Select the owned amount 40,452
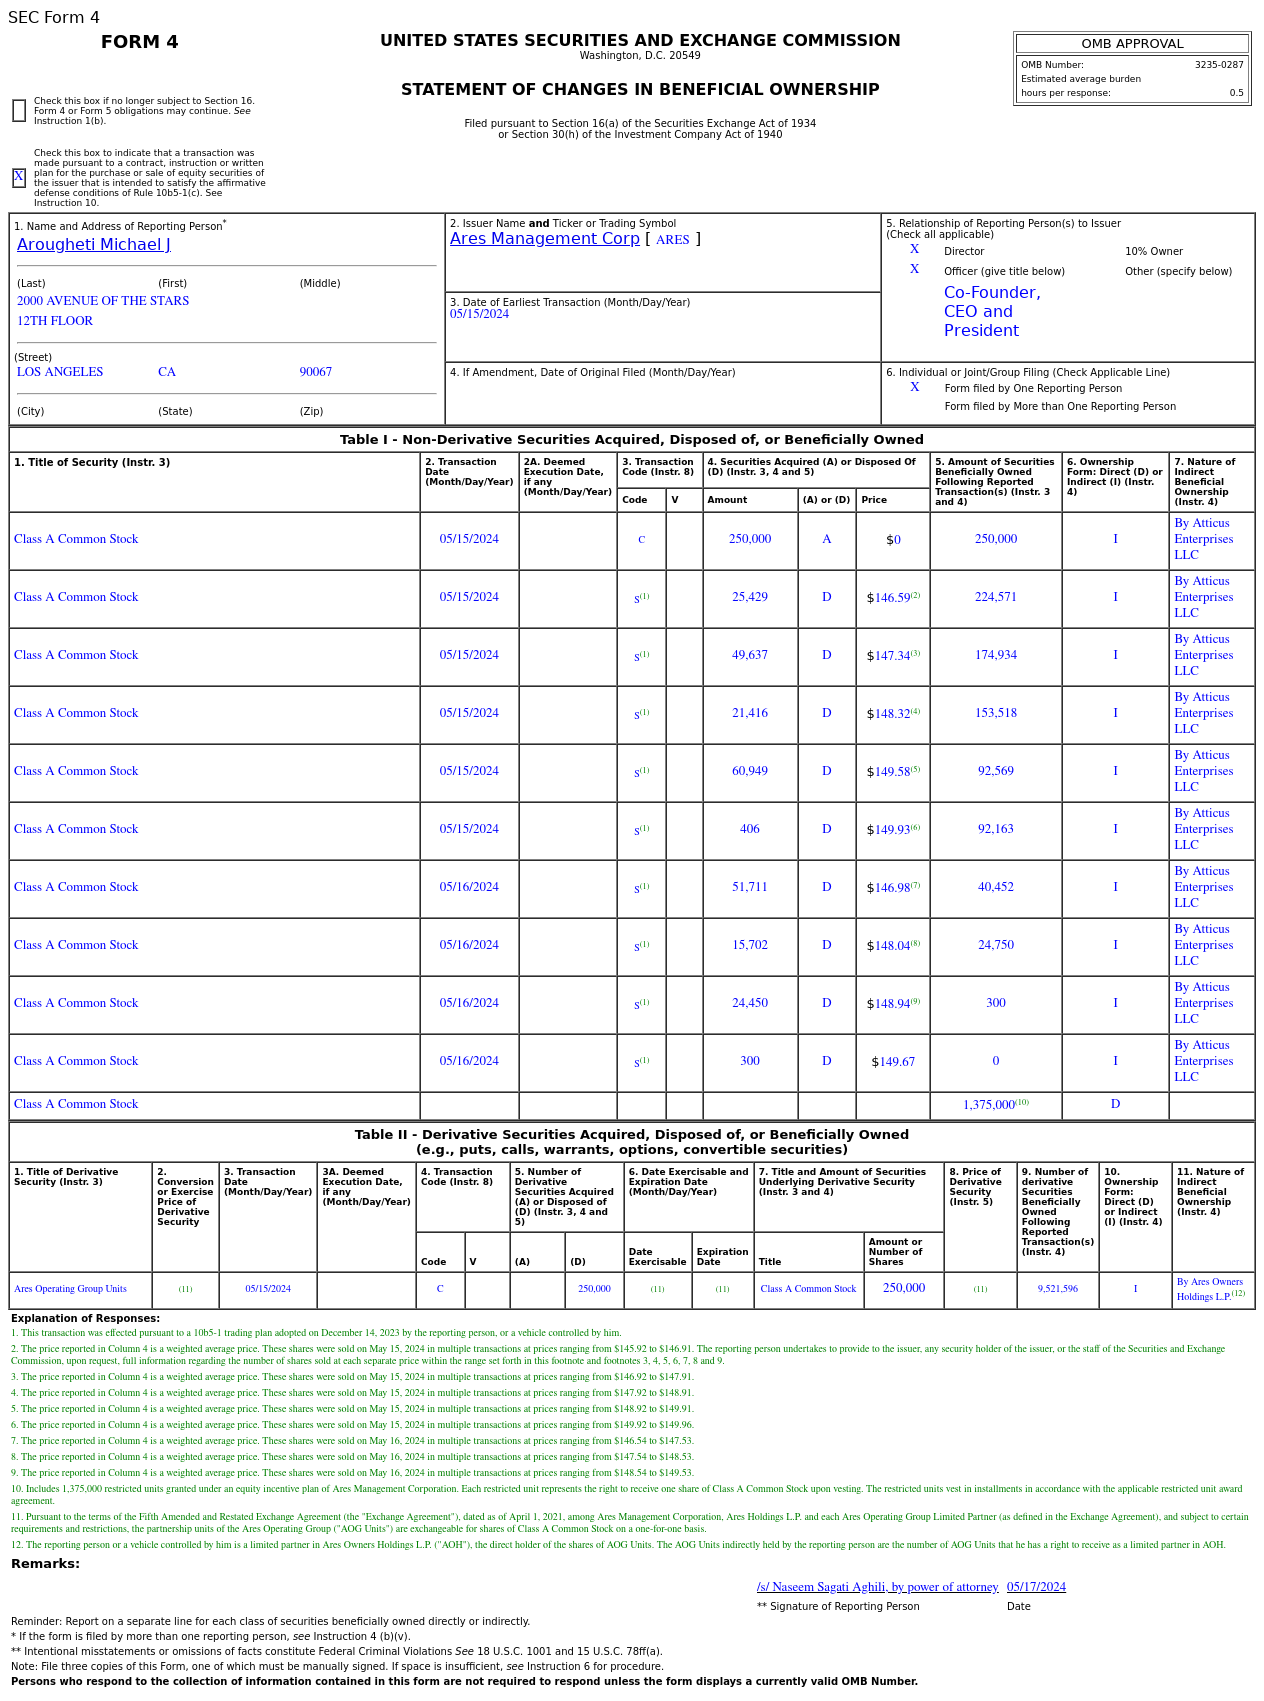Screen dimensions: 1264x1701 tap(996, 887)
